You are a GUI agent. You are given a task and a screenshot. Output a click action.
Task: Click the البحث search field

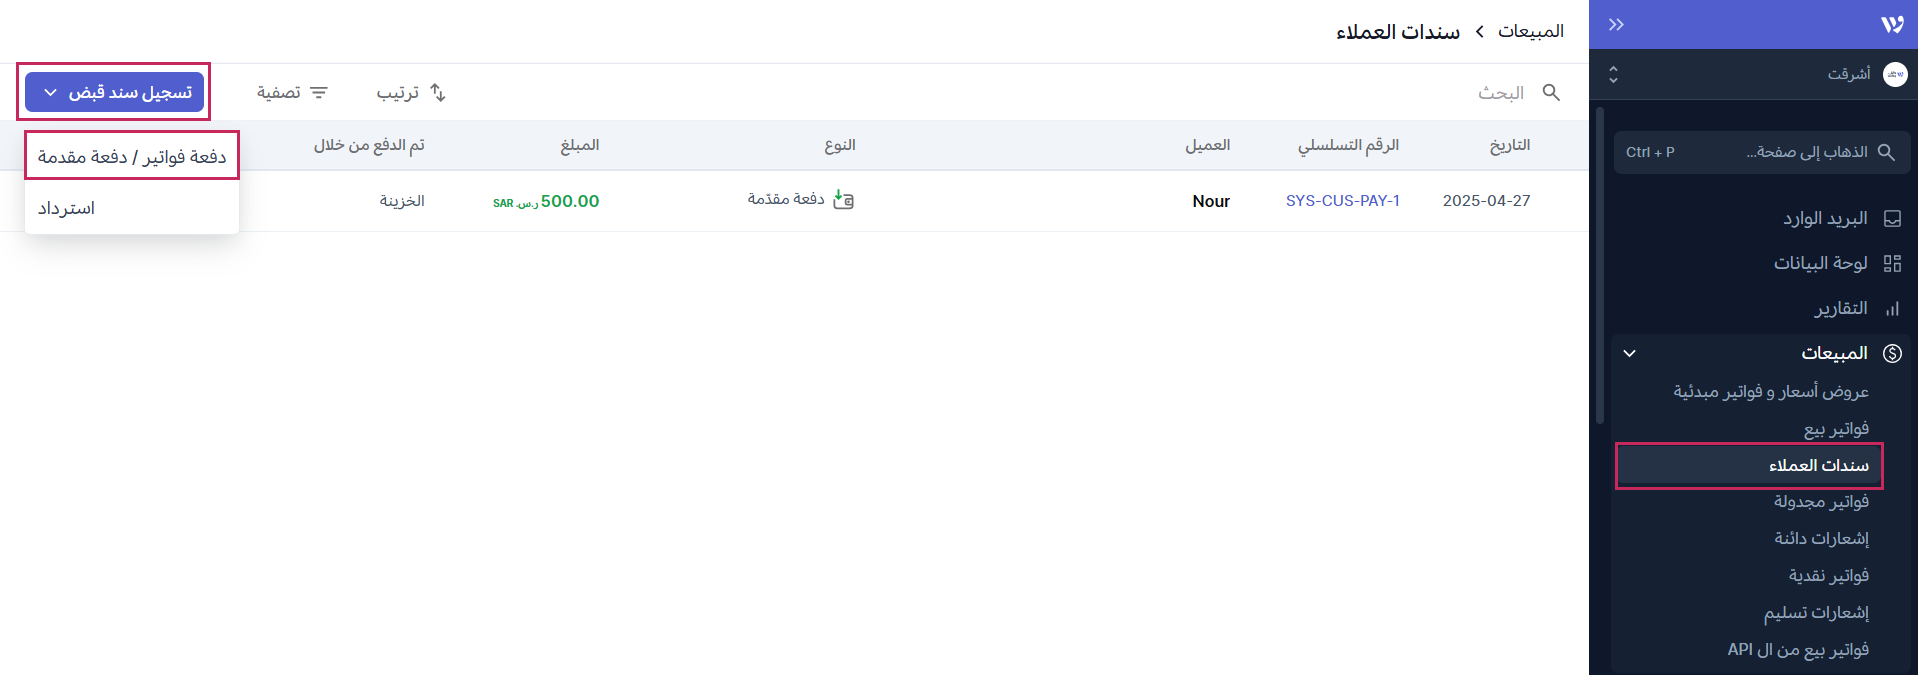tap(1500, 92)
